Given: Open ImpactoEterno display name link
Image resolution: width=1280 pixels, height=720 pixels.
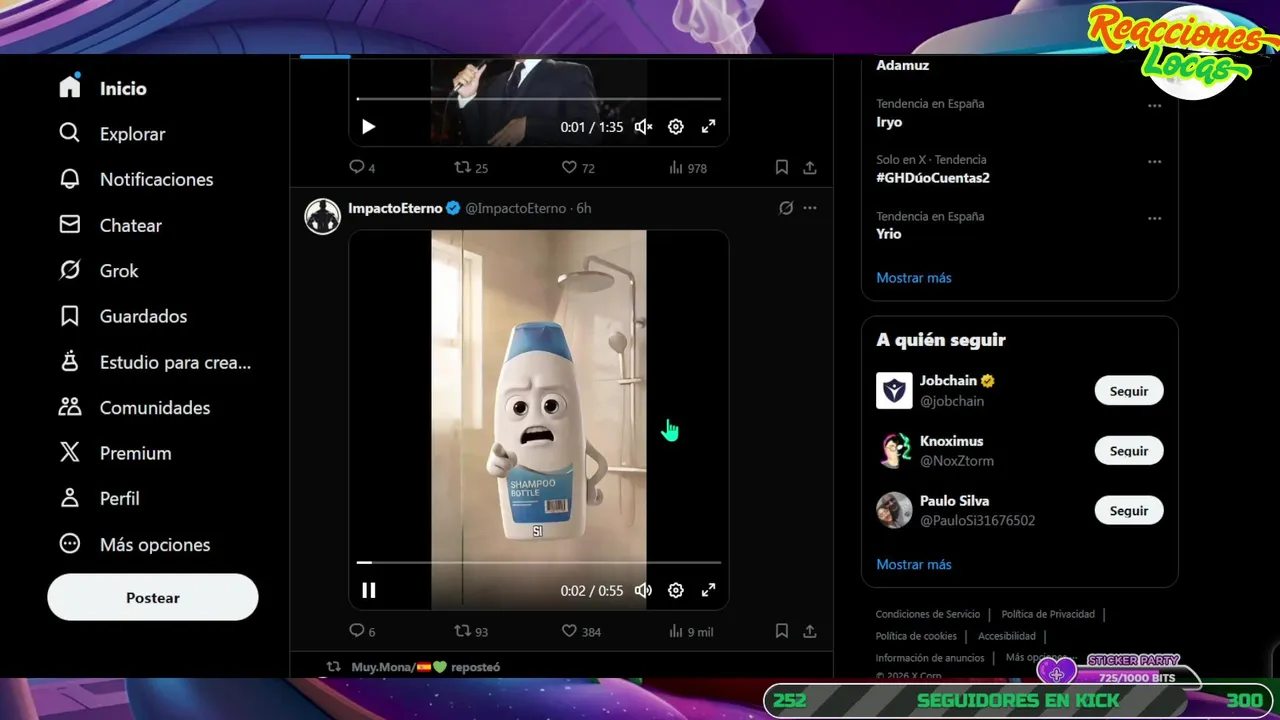Looking at the screenshot, I should [x=395, y=208].
